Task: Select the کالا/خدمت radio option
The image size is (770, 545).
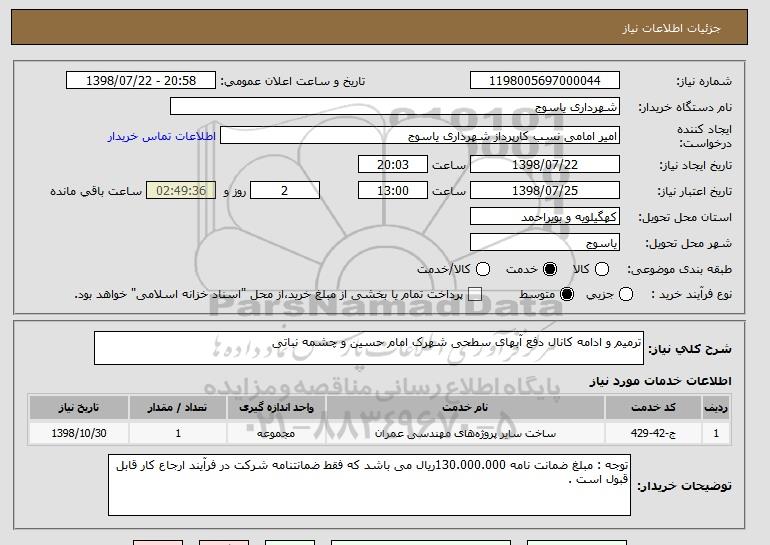Action: (x=483, y=269)
